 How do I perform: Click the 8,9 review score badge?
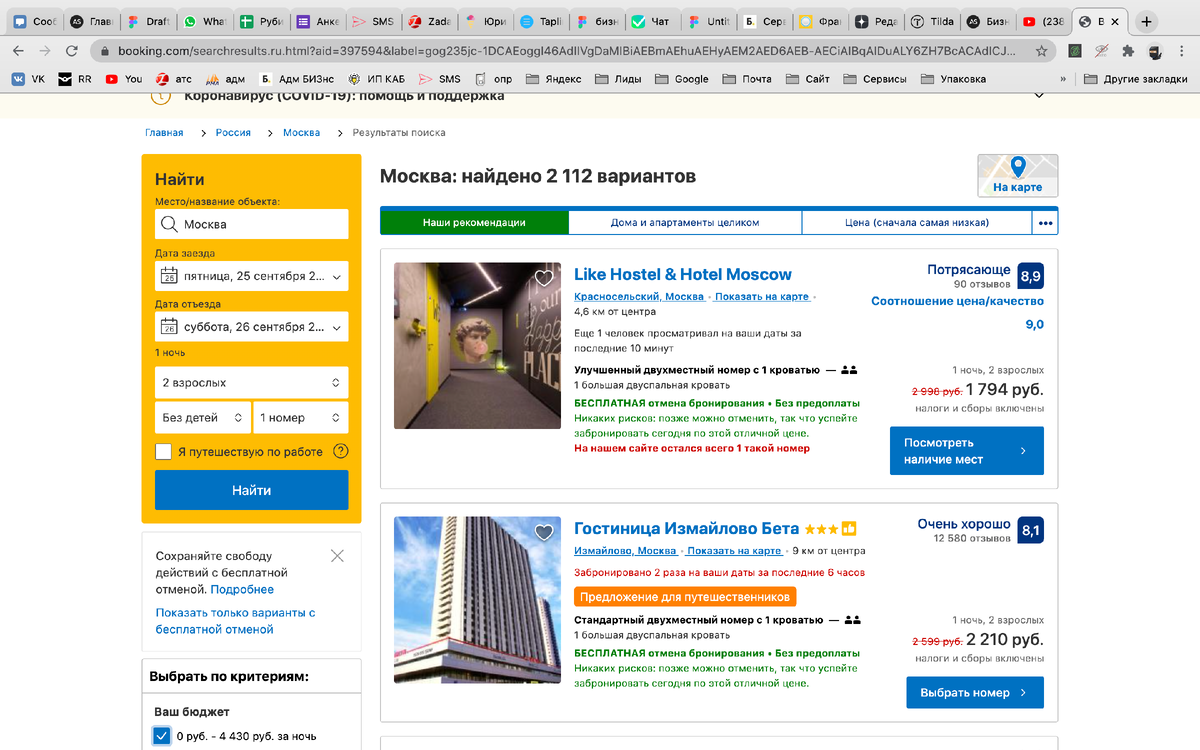pos(1030,276)
